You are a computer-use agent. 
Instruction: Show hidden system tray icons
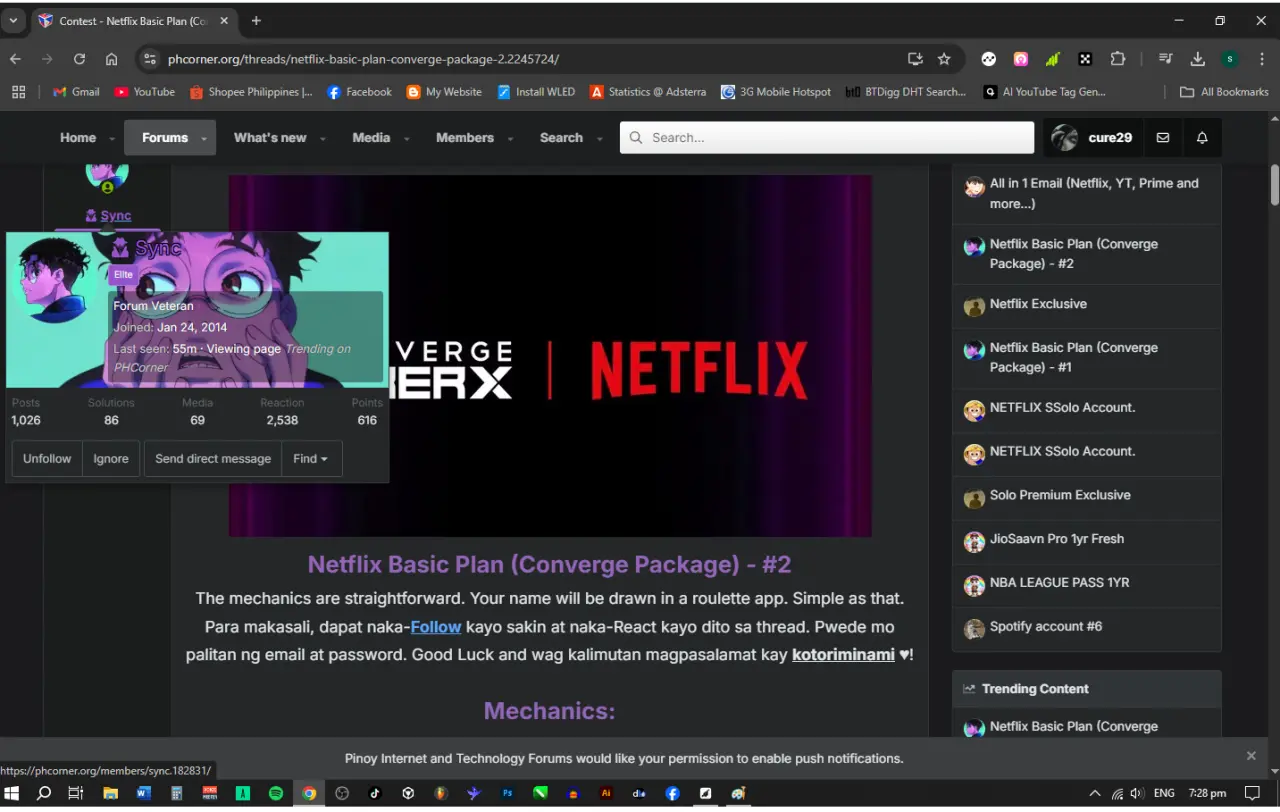(1095, 793)
